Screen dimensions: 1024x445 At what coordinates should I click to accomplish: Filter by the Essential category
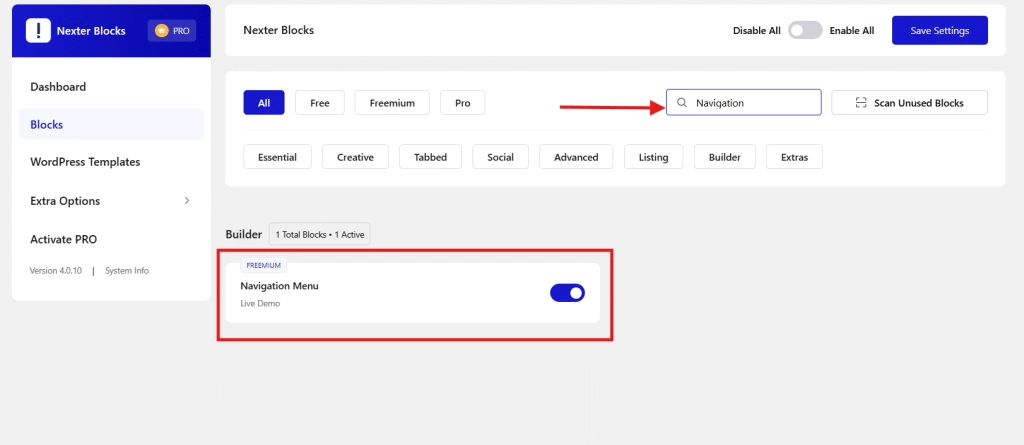pyautogui.click(x=277, y=157)
